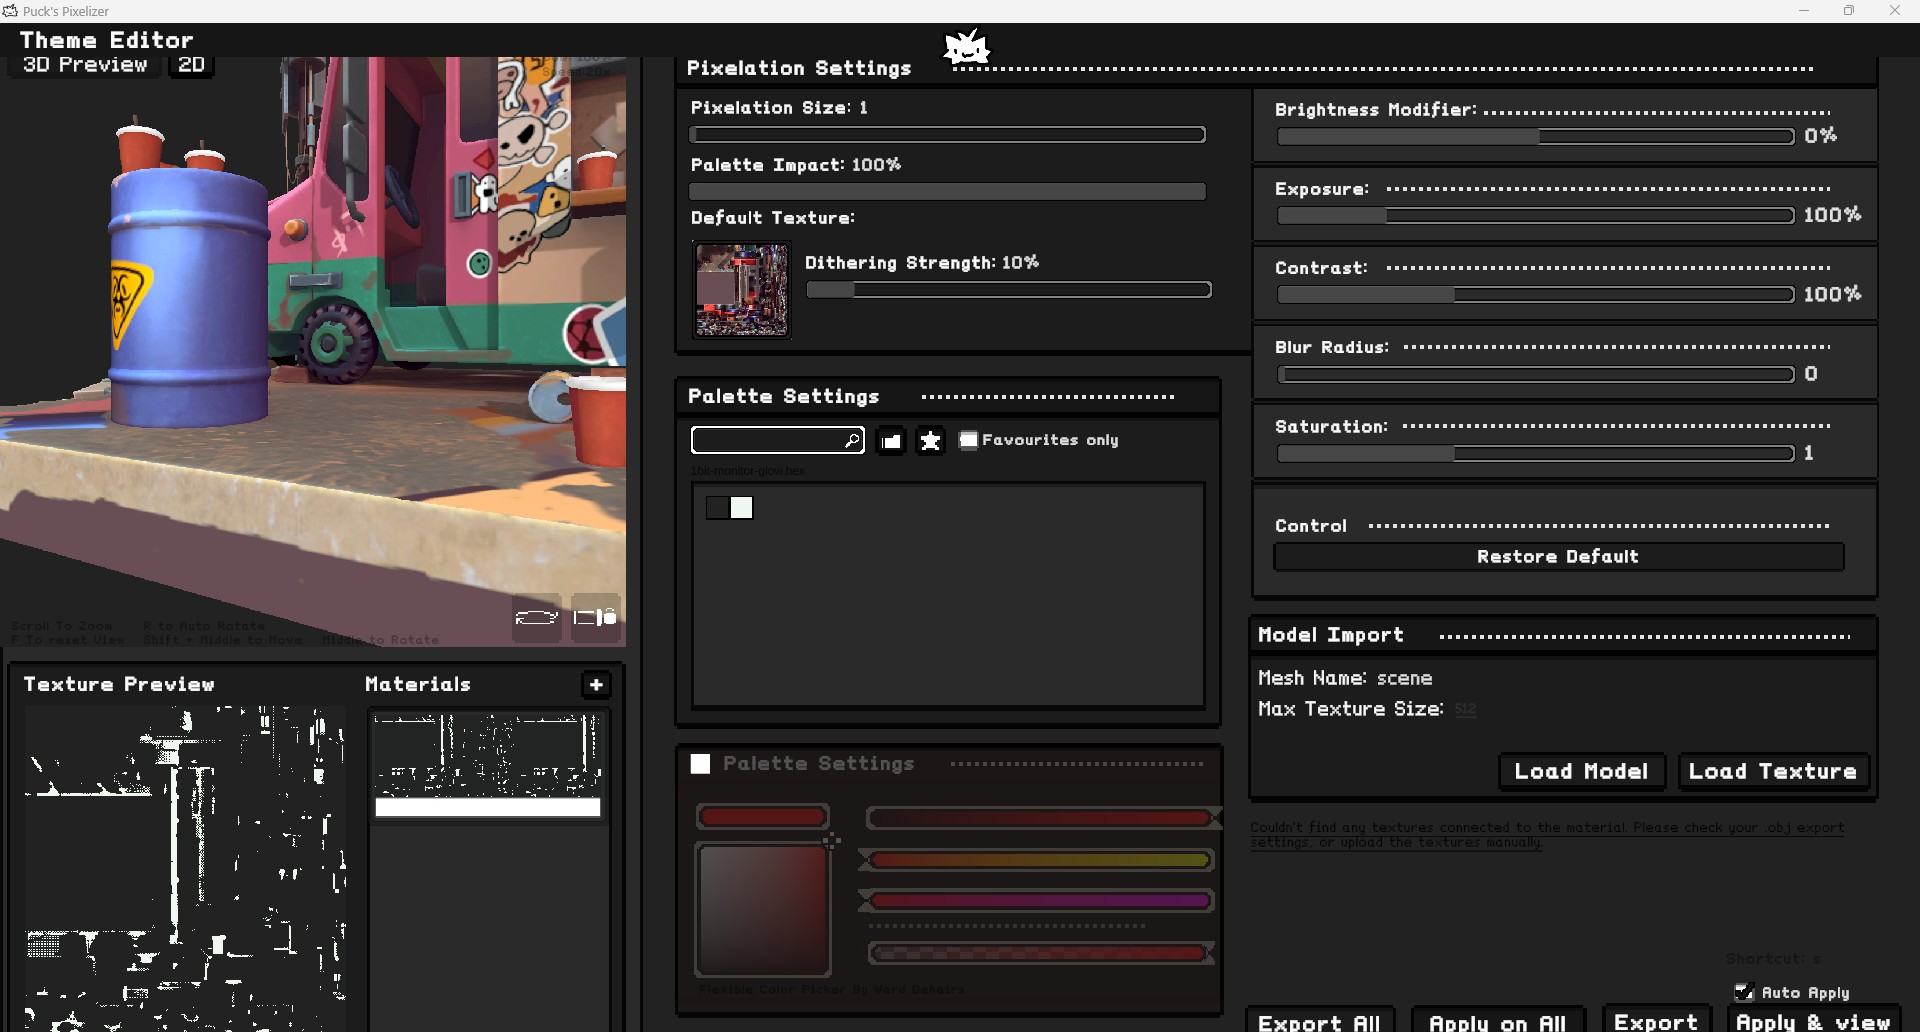Click the Apply & view button
Image resolution: width=1920 pixels, height=1032 pixels.
pyautogui.click(x=1813, y=1021)
